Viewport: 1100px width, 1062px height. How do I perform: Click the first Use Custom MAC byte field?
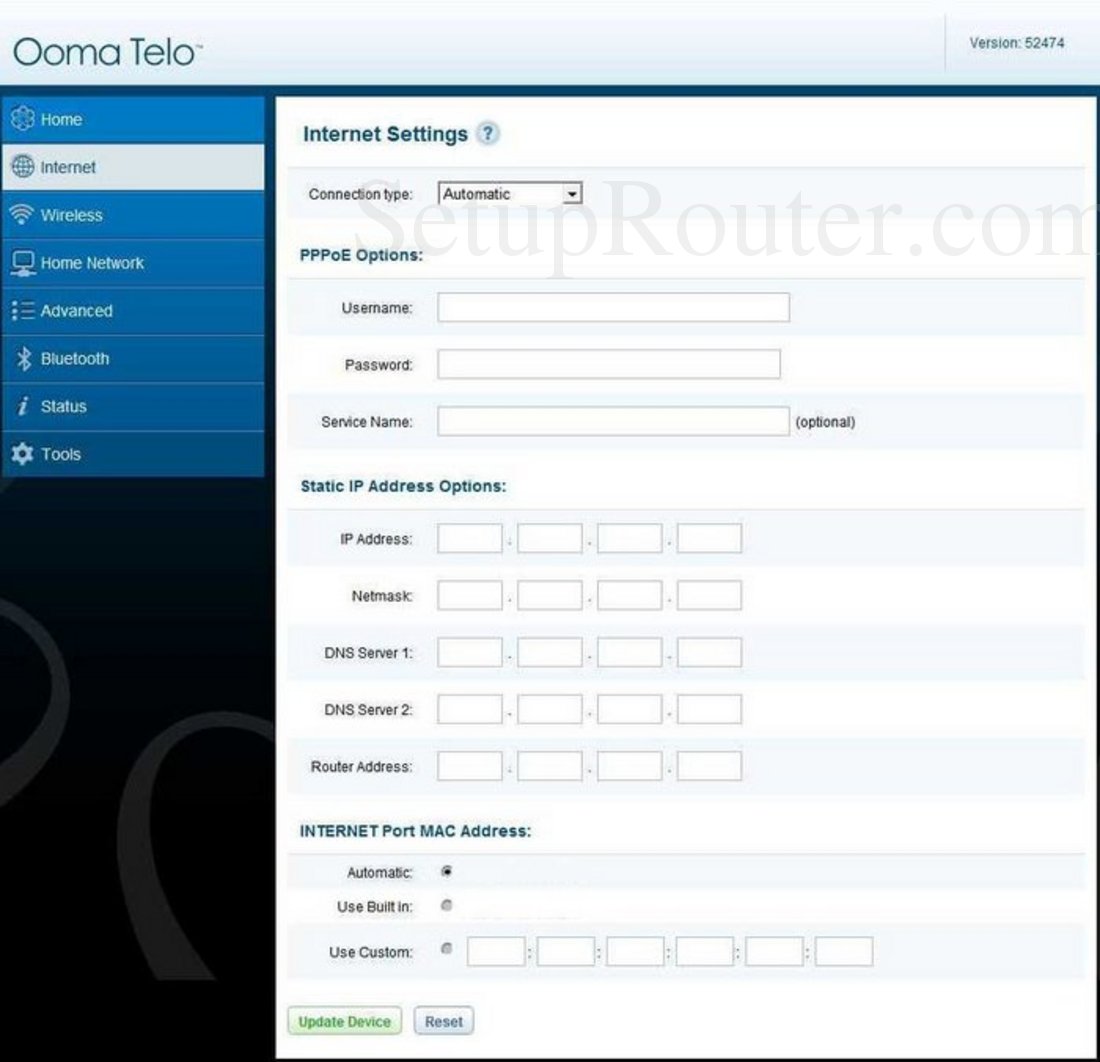click(496, 951)
